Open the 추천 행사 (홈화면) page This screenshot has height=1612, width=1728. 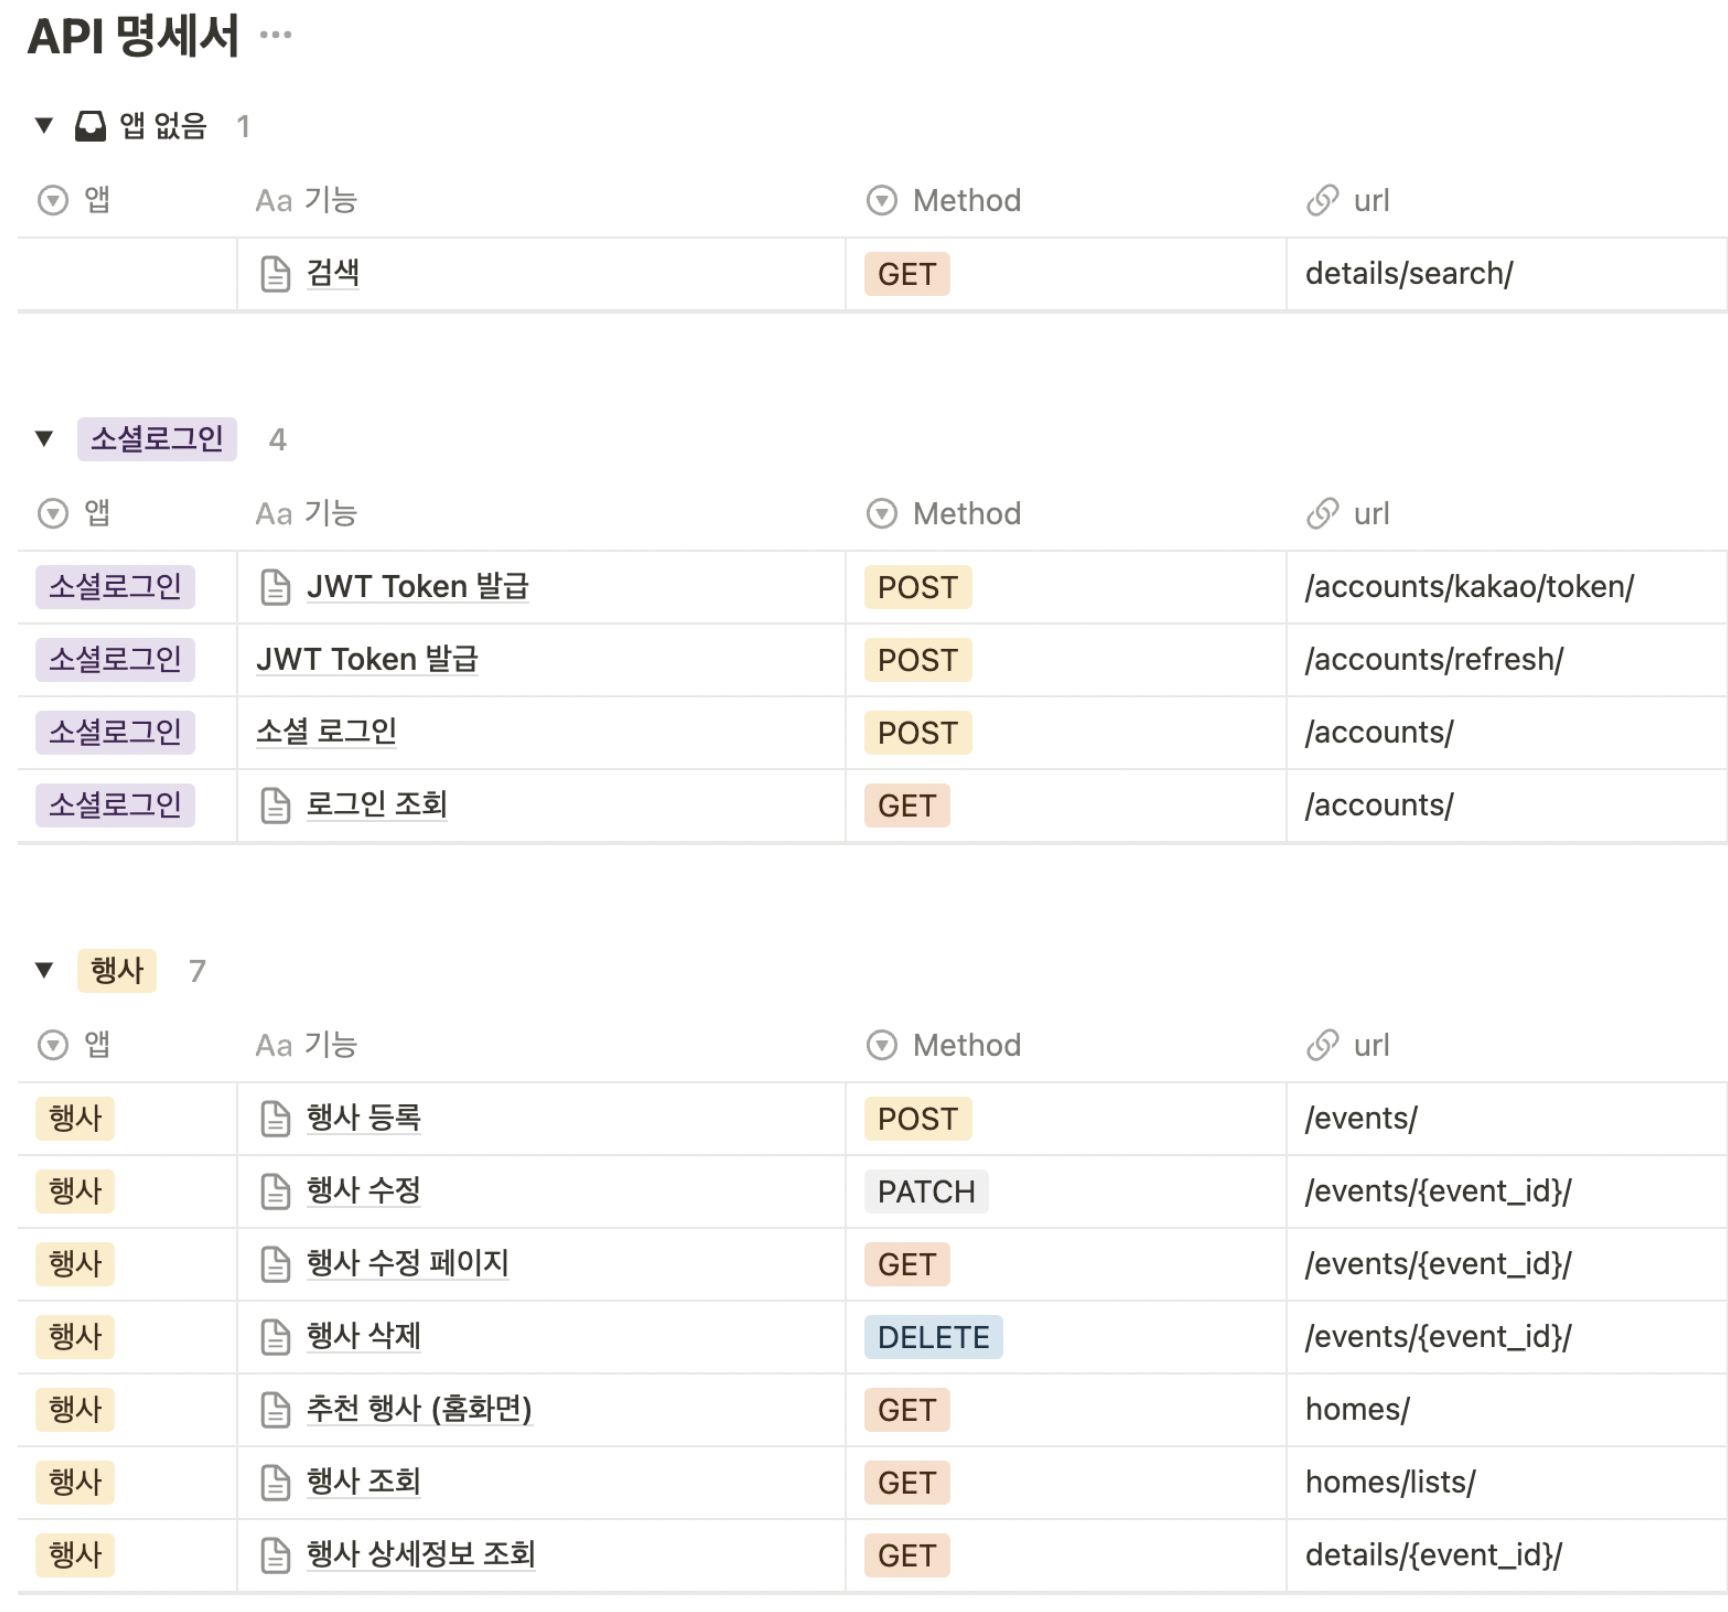tap(419, 1410)
